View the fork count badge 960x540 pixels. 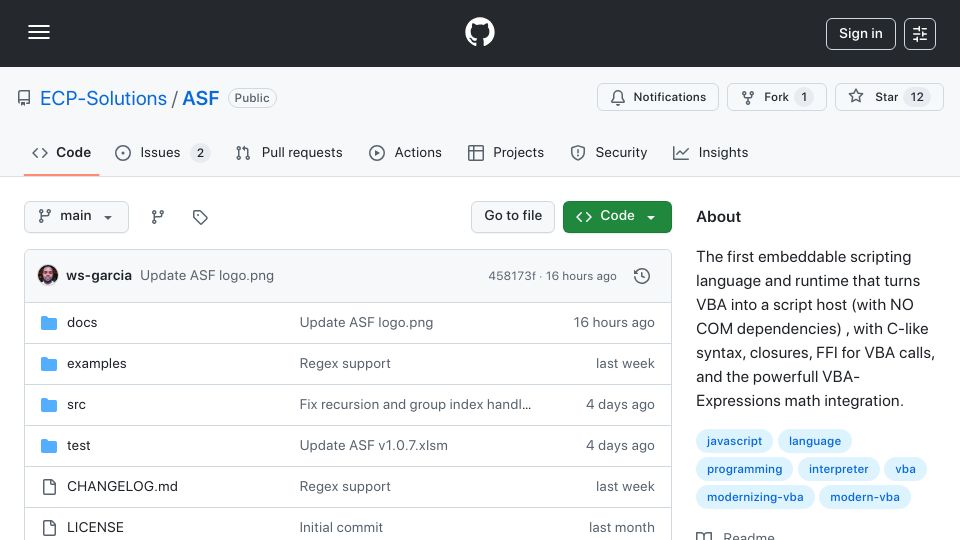pyautogui.click(x=804, y=97)
